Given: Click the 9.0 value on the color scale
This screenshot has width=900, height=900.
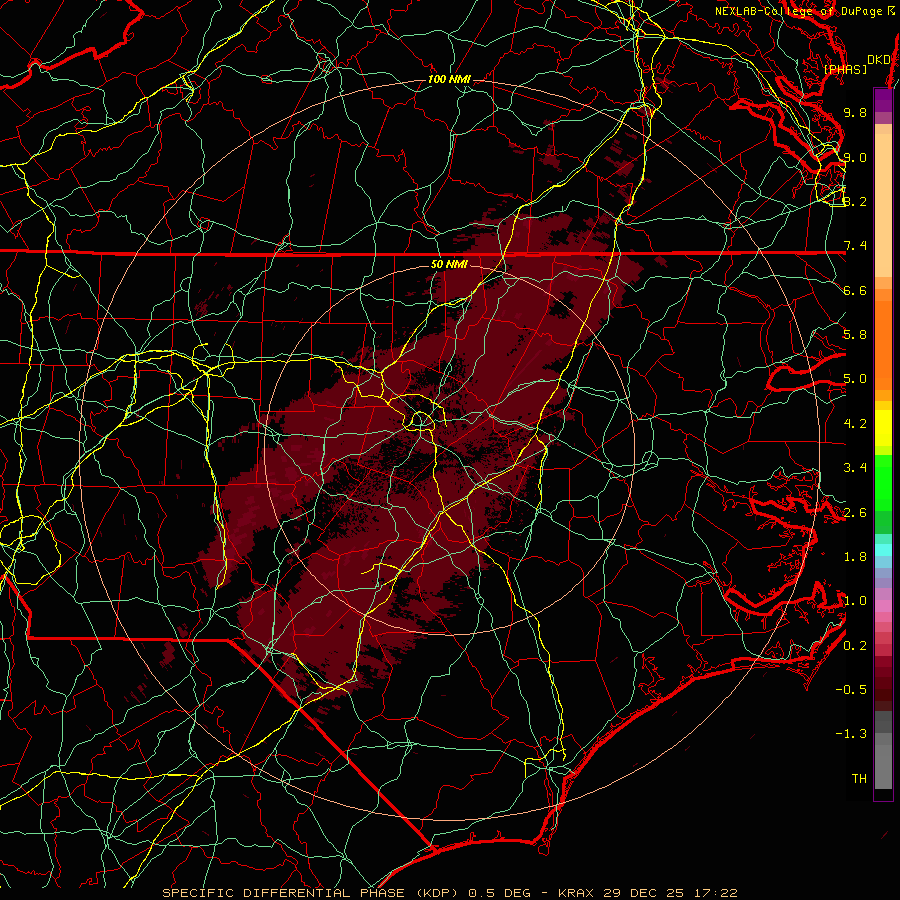Looking at the screenshot, I should 855,157.
